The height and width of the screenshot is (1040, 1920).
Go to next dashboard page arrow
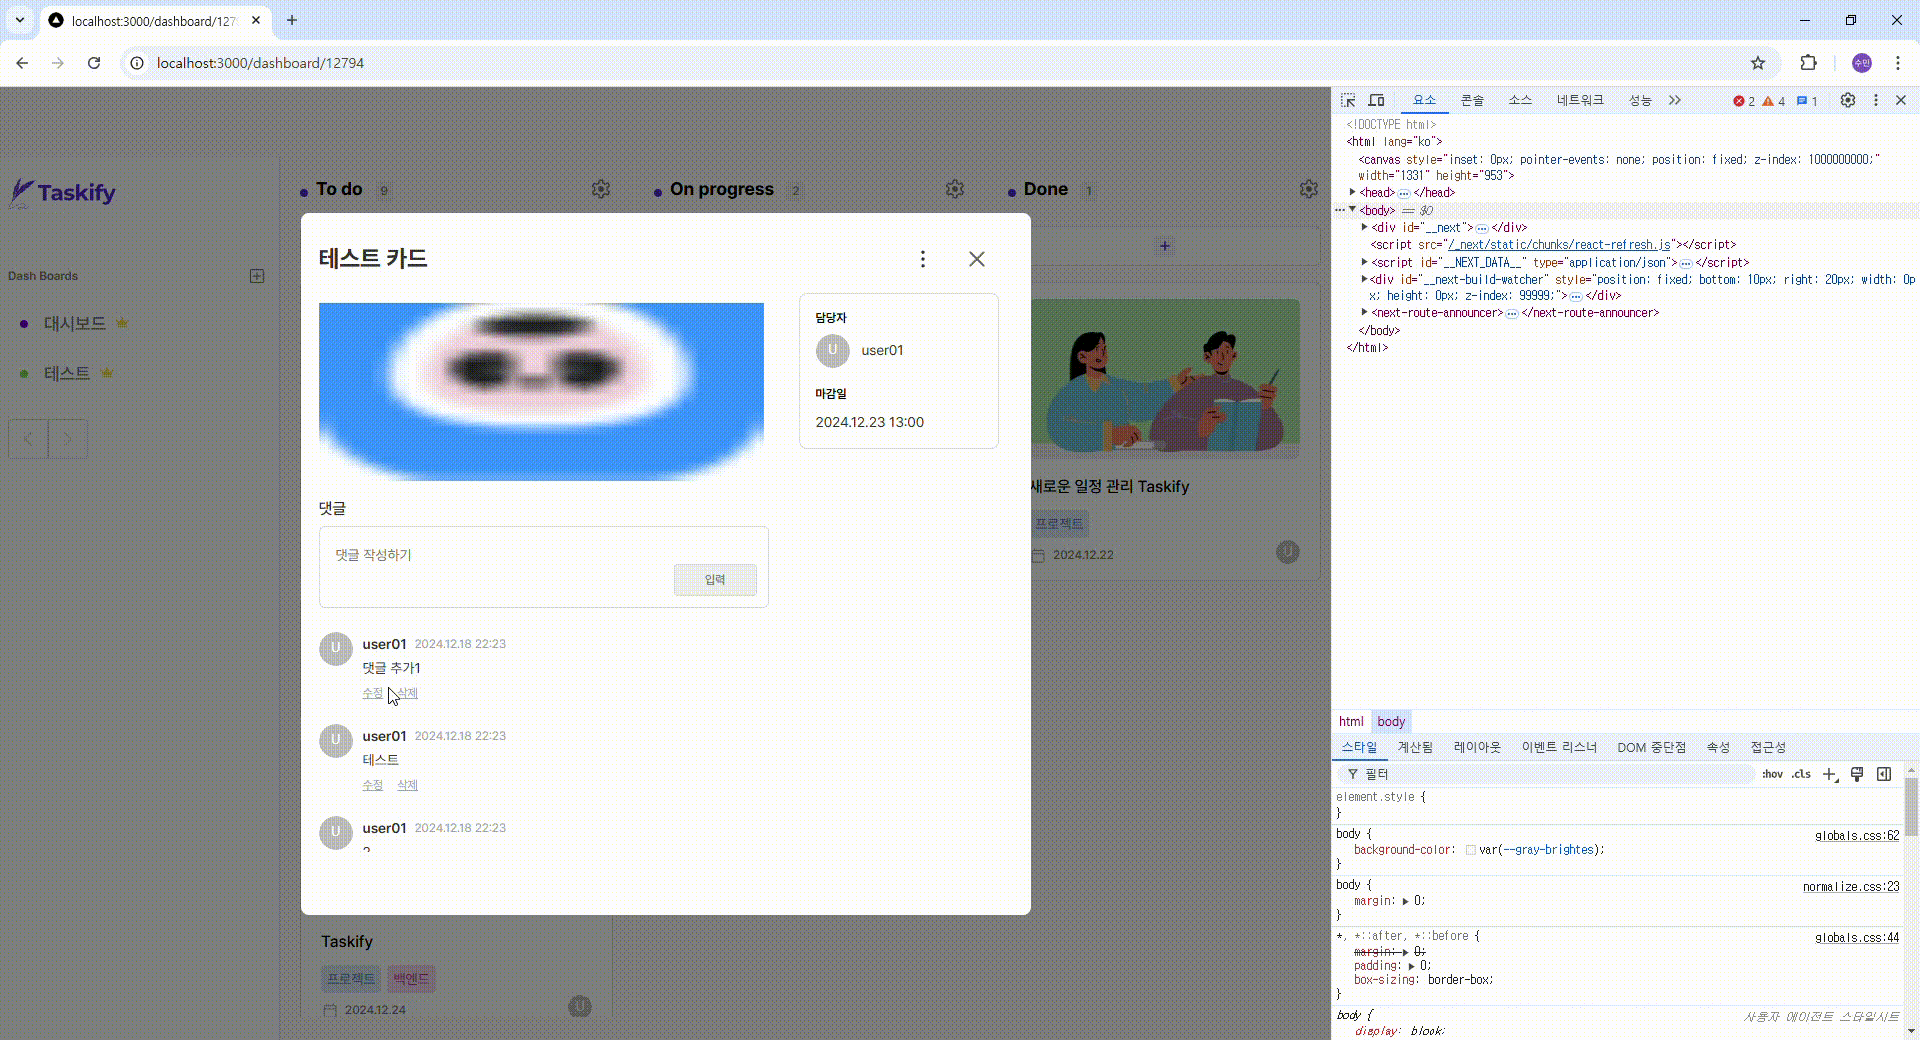coord(68,438)
